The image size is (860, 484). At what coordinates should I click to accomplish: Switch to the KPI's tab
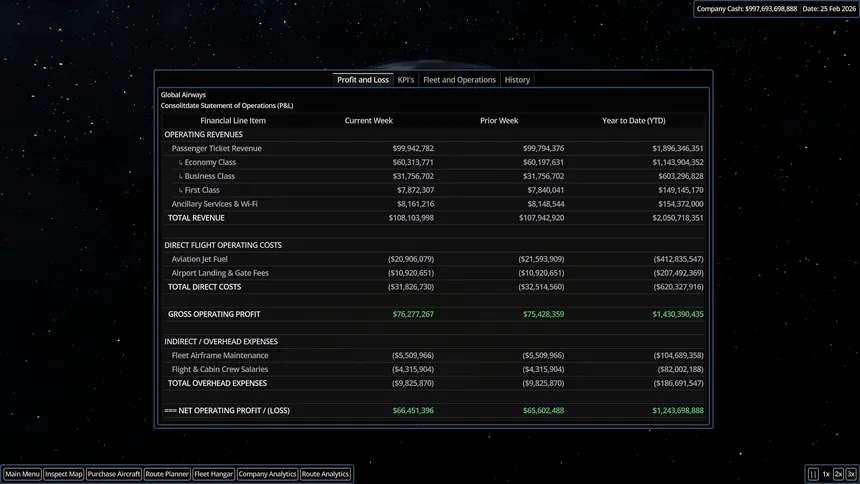(x=406, y=80)
